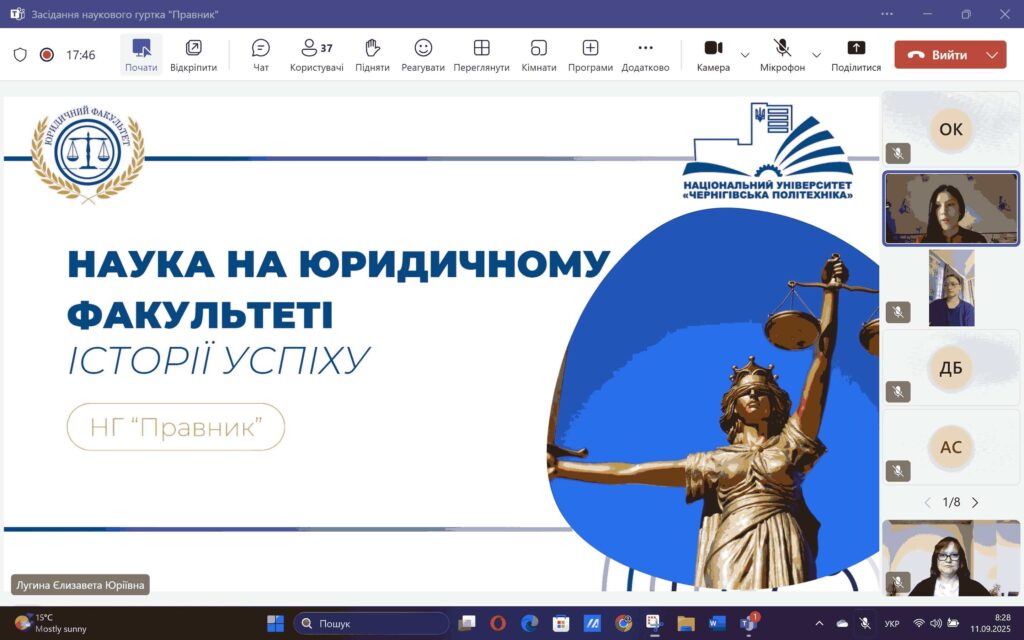The width and height of the screenshot is (1024, 640).
Task: Select the ДБ participant tile
Action: pyautogui.click(x=951, y=368)
